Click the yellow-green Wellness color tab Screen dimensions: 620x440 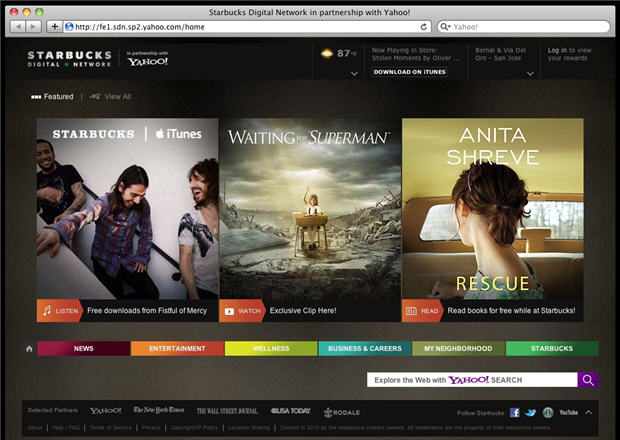[270, 349]
